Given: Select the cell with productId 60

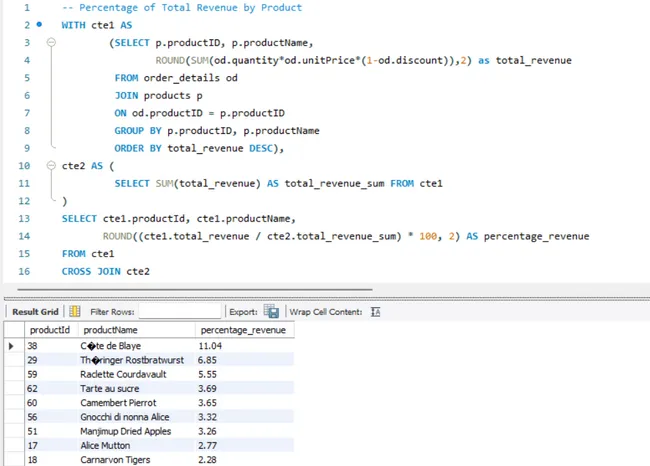Looking at the screenshot, I should pyautogui.click(x=51, y=403).
